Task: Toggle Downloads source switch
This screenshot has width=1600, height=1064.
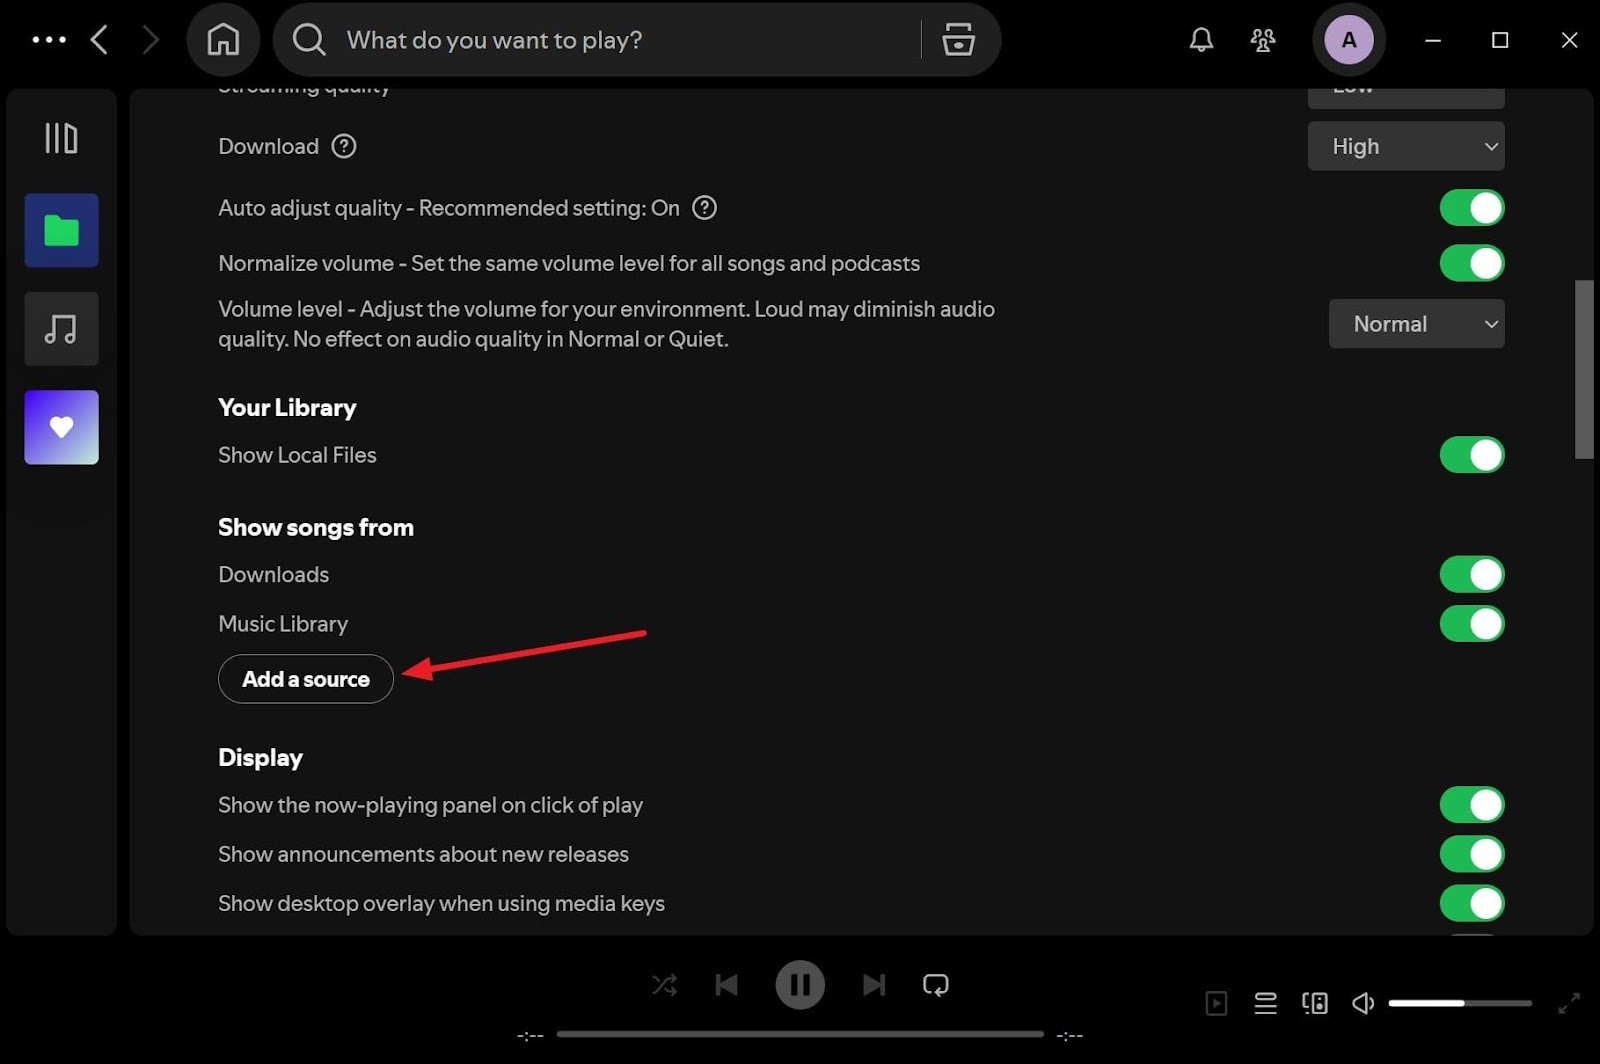Action: coord(1472,575)
